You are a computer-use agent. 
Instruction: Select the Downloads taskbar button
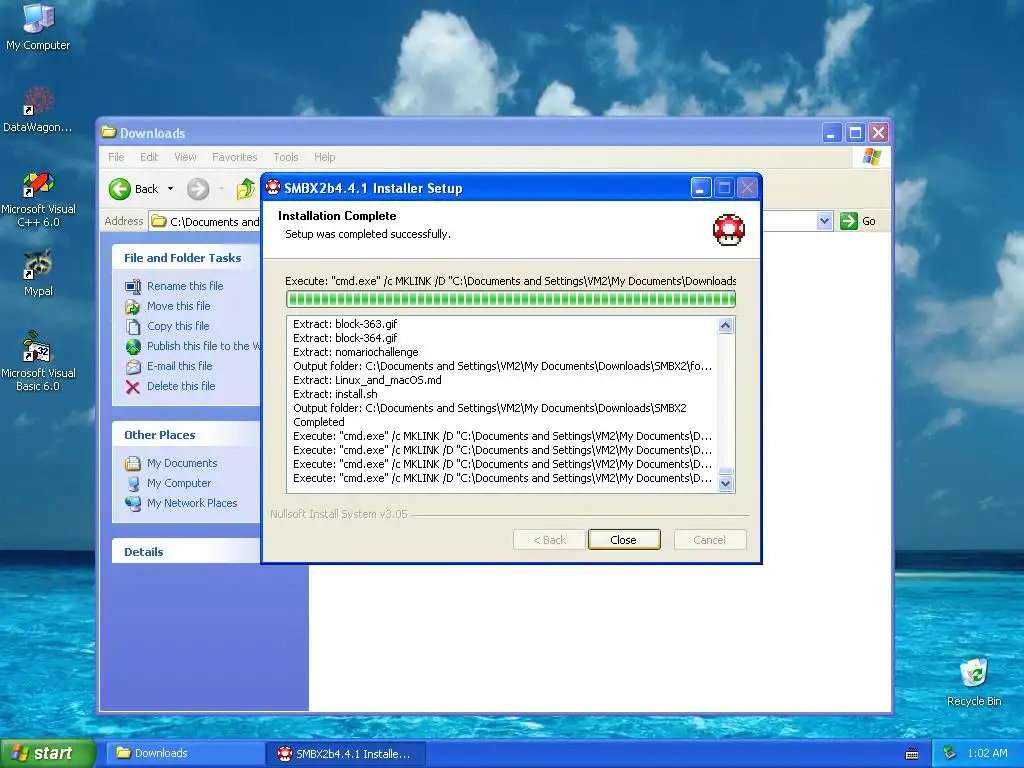185,754
